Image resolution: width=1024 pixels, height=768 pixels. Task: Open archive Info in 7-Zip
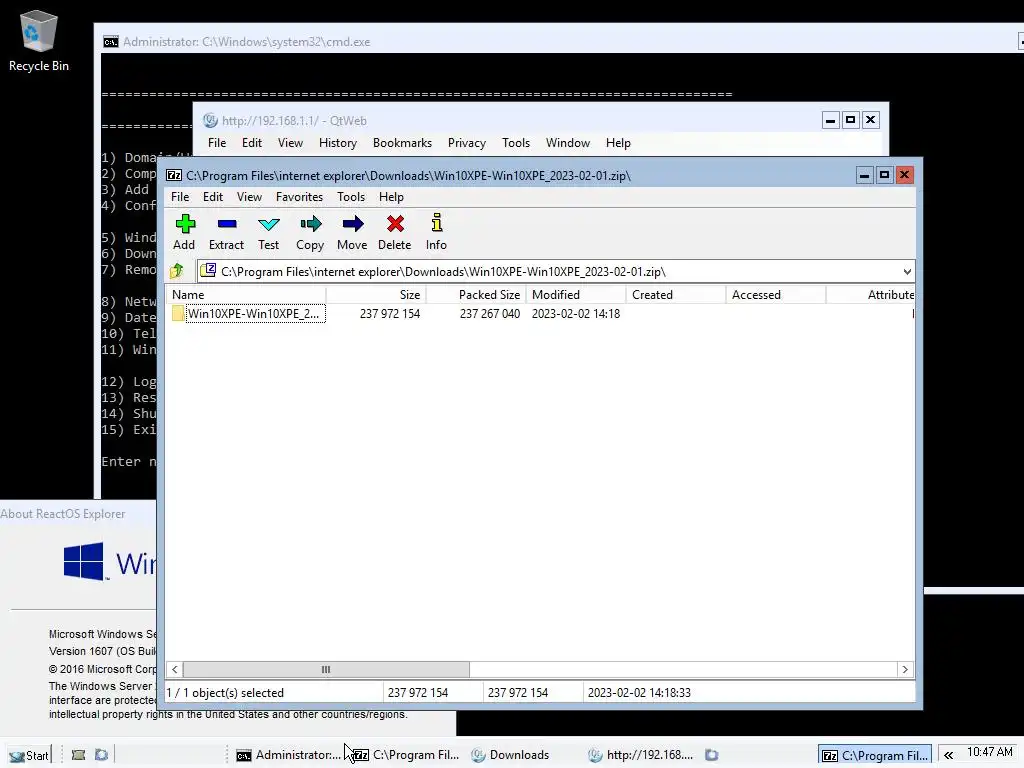coord(436,232)
